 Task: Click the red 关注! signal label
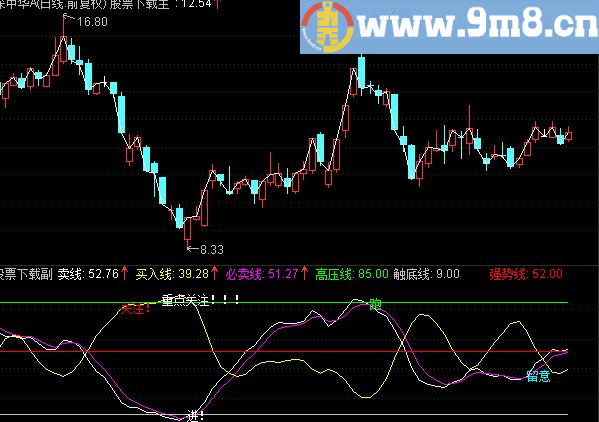(135, 309)
